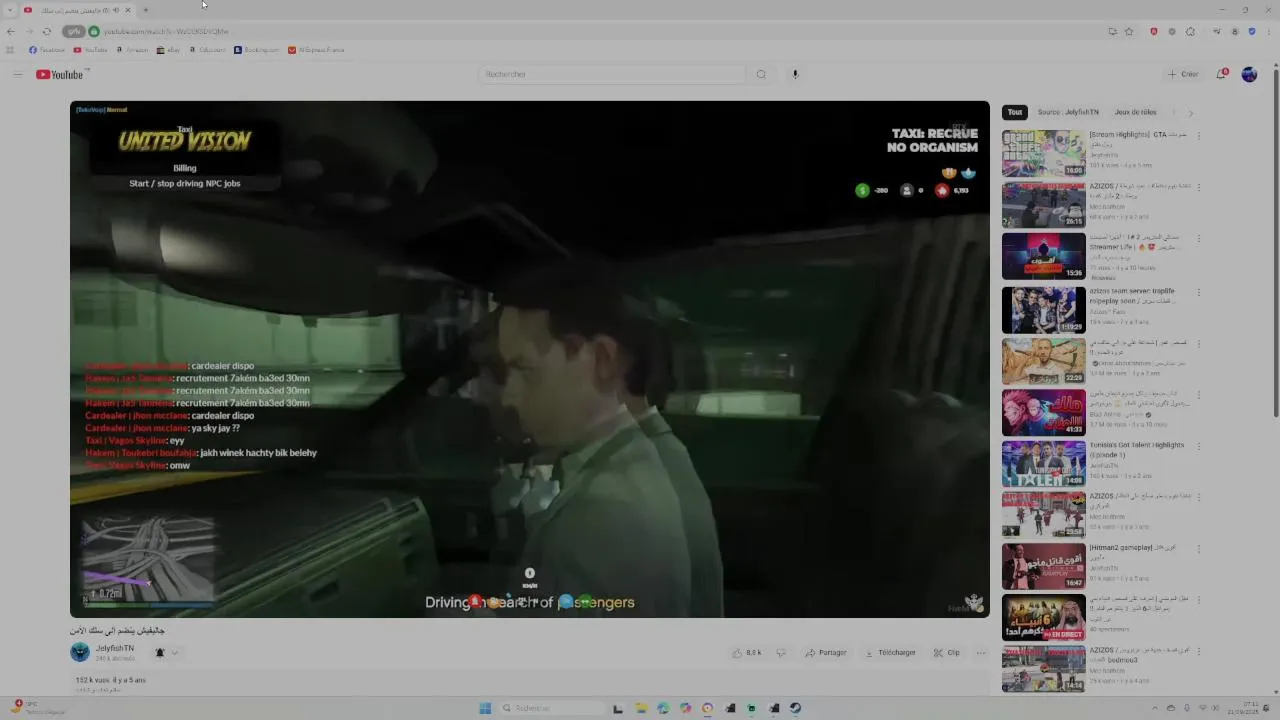Open the YouTube hamburger guide menu
1280x720 pixels.
pyautogui.click(x=17, y=74)
